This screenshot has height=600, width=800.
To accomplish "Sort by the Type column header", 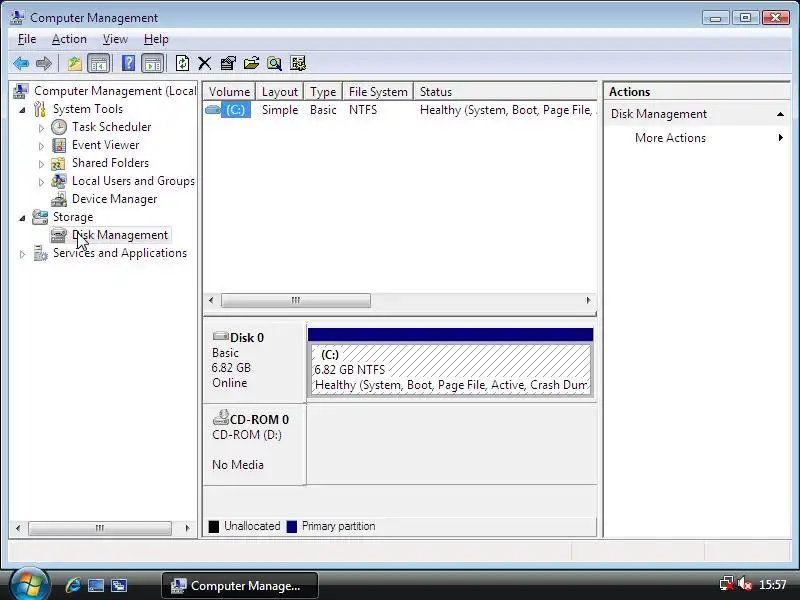I will pyautogui.click(x=323, y=91).
